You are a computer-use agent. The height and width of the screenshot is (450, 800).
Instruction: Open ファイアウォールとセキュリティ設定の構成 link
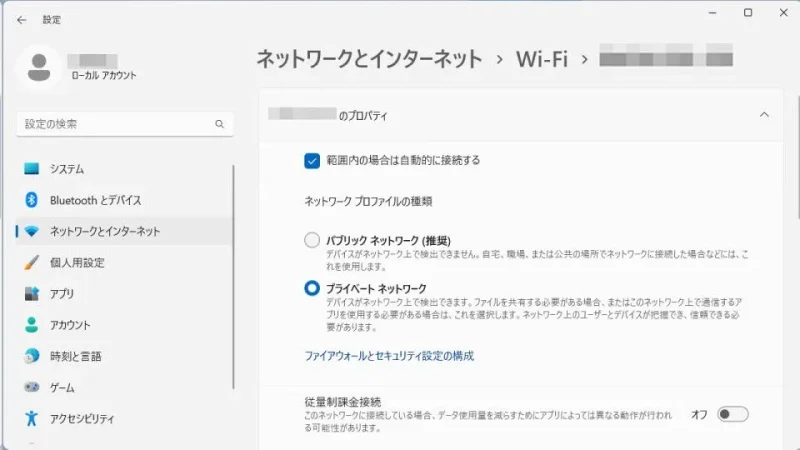[389, 356]
